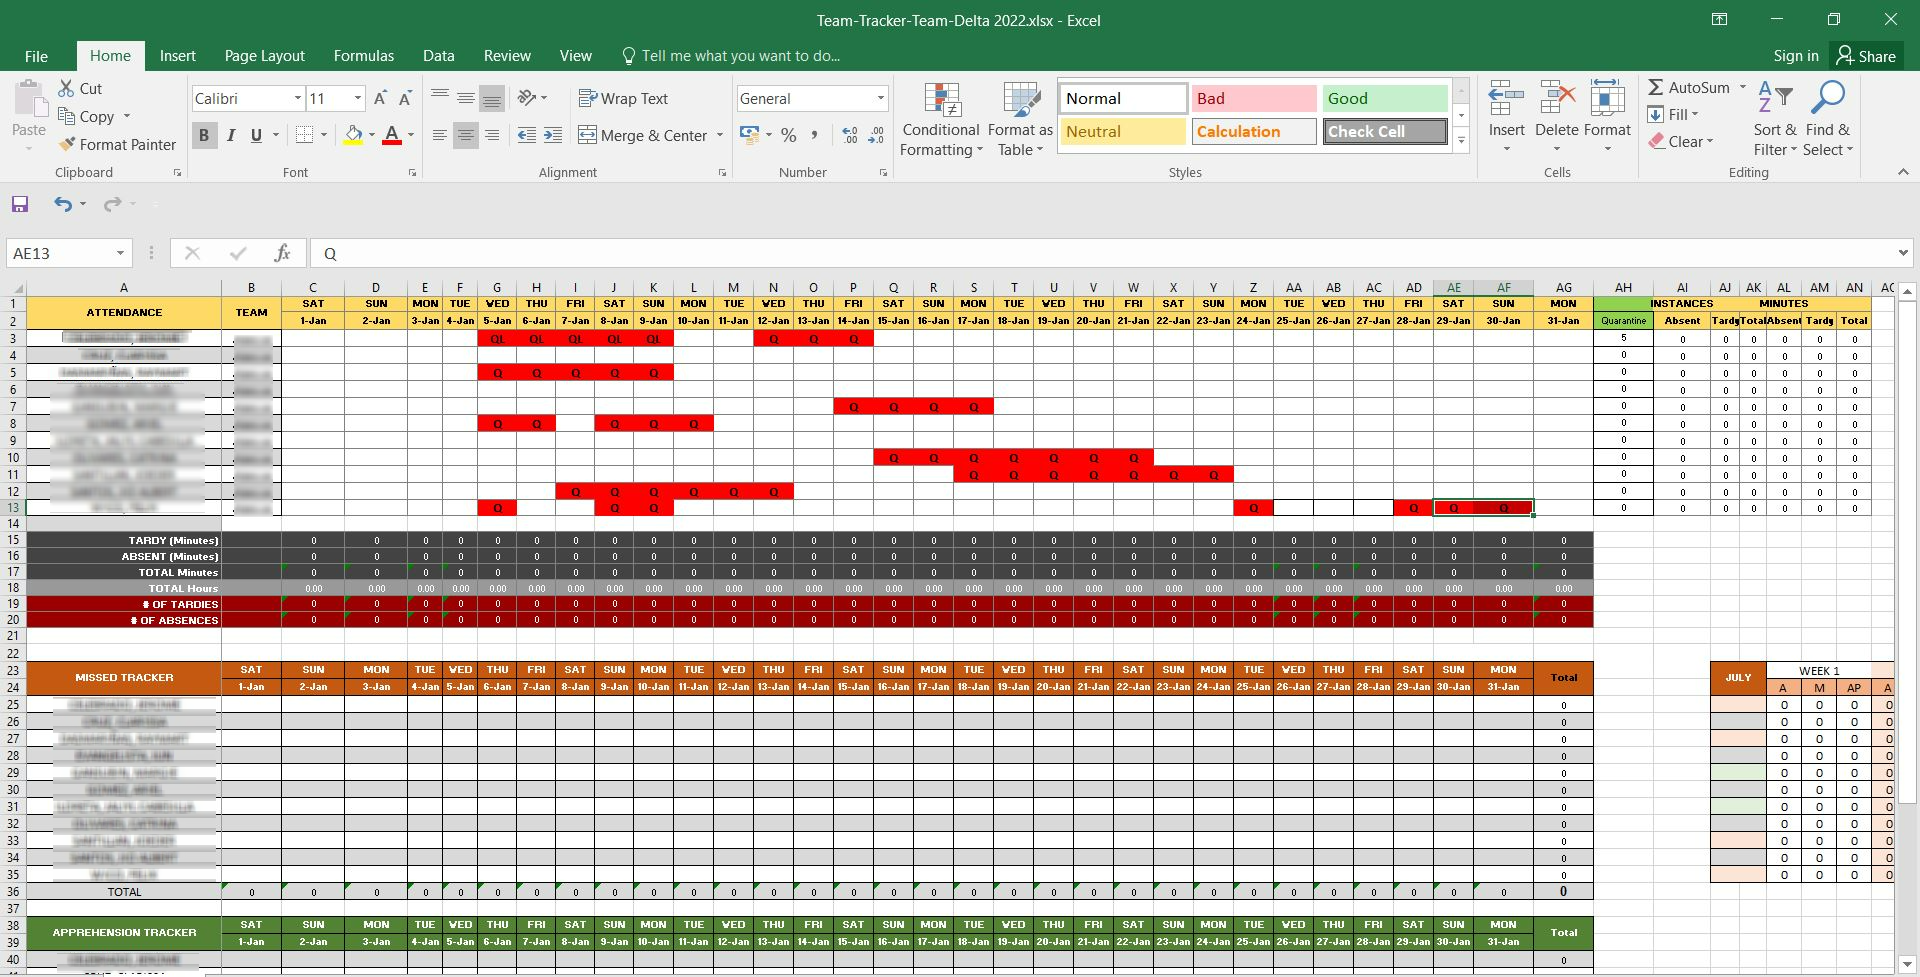Toggle Align Left for cell text
The height and width of the screenshot is (977, 1920).
click(x=439, y=135)
